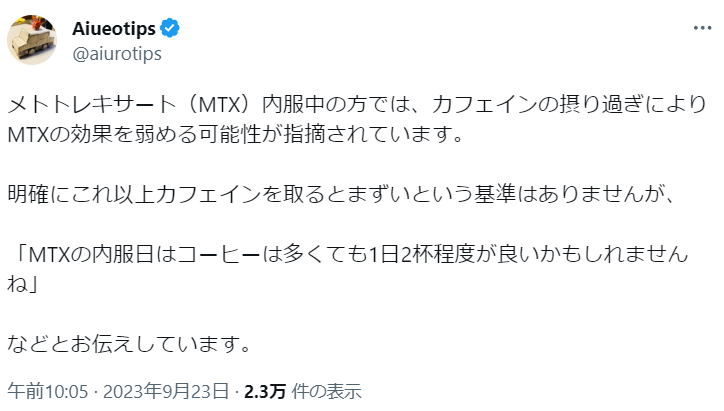Click the 件の表示 views label

pos(325,390)
